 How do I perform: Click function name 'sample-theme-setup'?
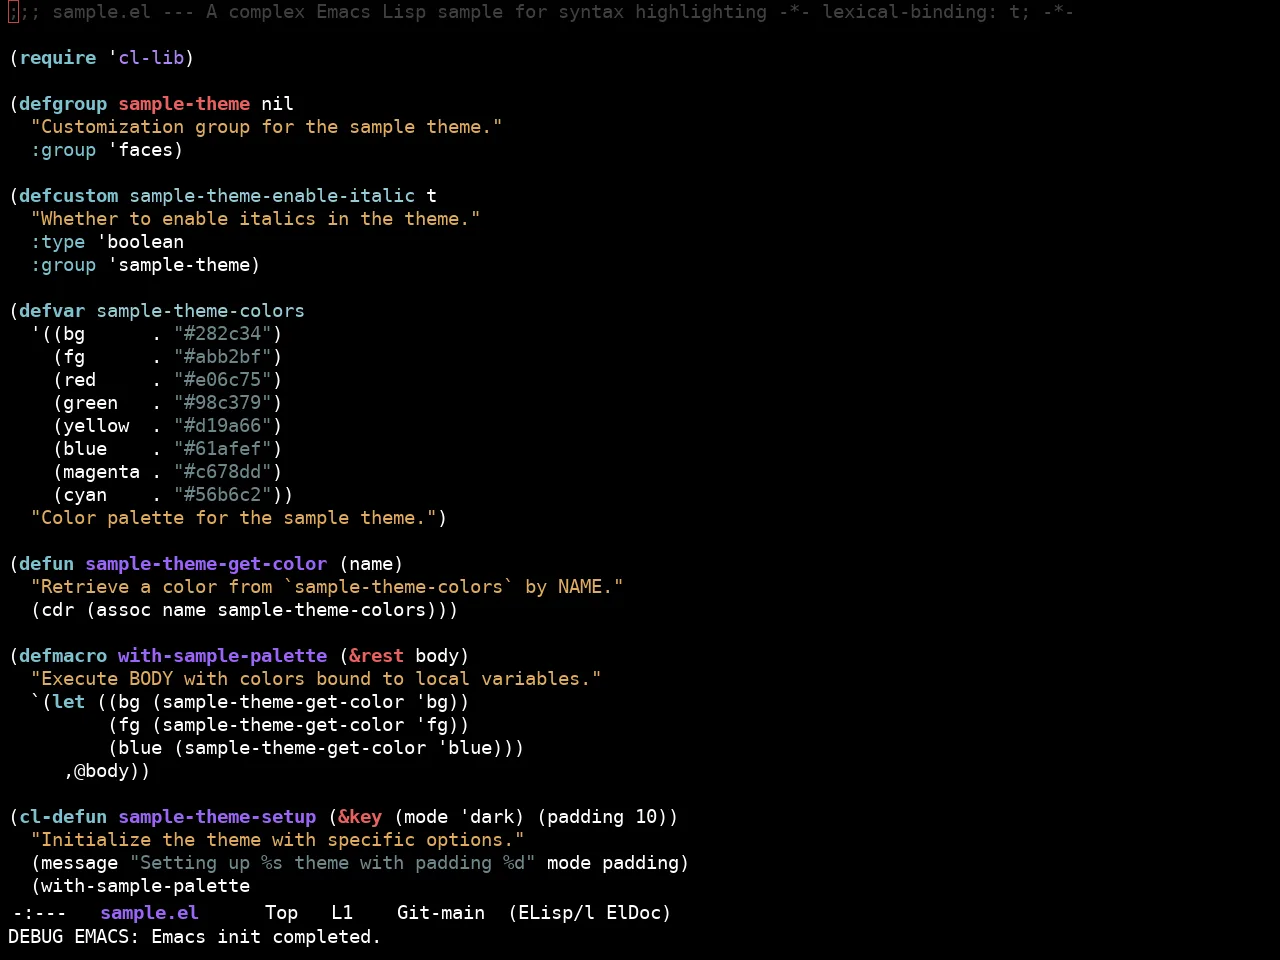[x=217, y=817]
